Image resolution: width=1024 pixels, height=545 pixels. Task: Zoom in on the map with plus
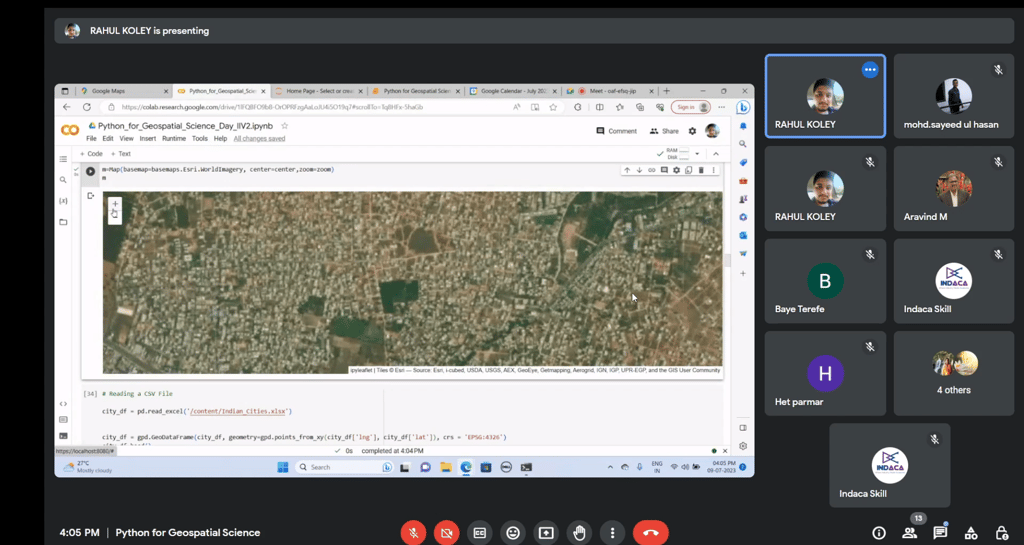115,204
